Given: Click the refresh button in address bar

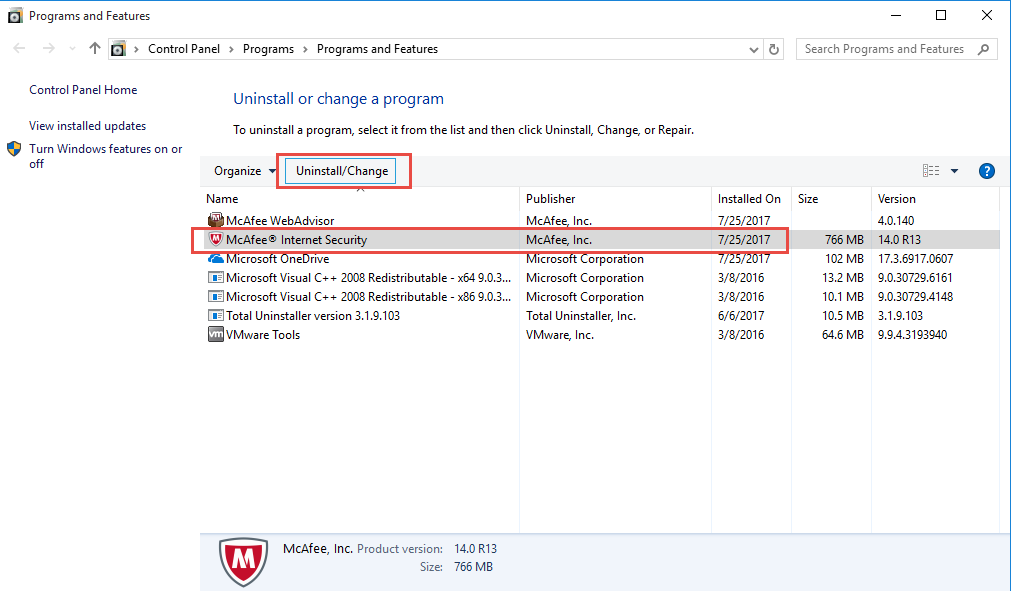Looking at the screenshot, I should [774, 49].
